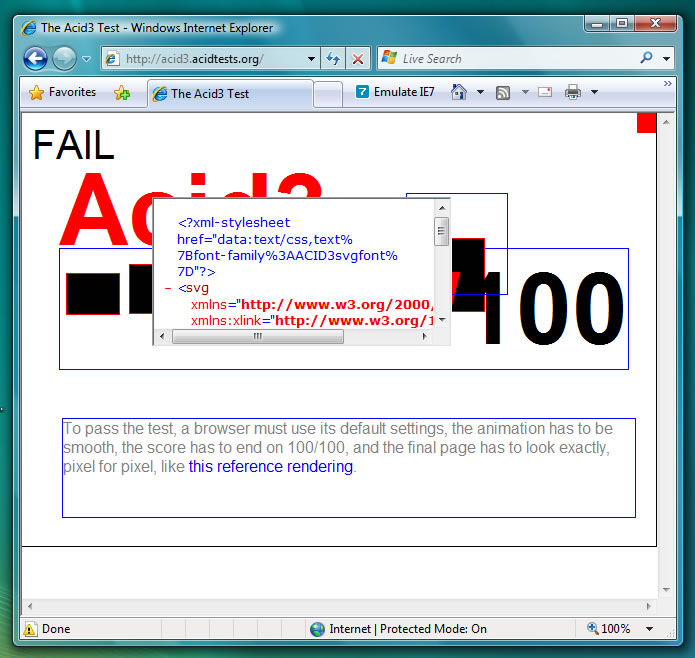
Task: Click the Forward navigation arrow
Action: click(64, 59)
